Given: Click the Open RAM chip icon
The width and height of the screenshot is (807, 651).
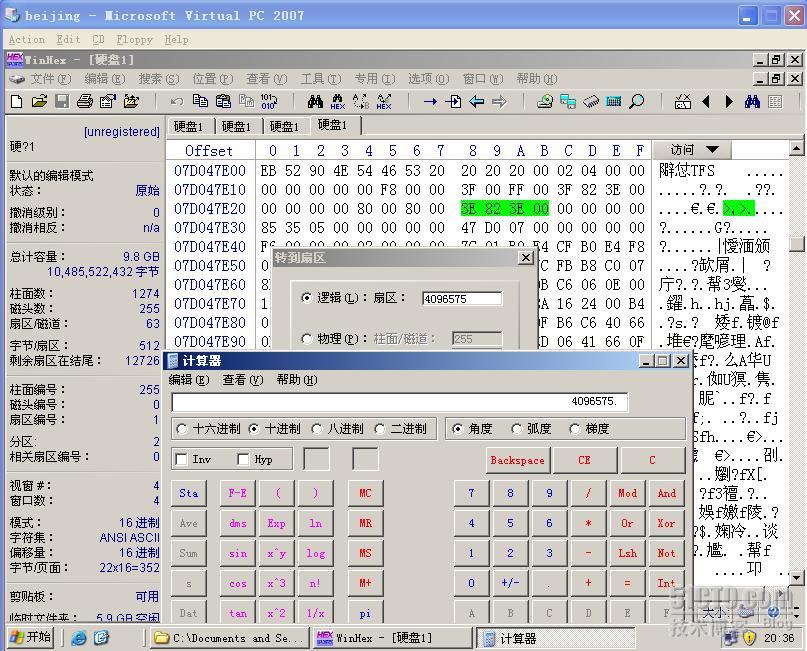Looking at the screenshot, I should point(591,101).
